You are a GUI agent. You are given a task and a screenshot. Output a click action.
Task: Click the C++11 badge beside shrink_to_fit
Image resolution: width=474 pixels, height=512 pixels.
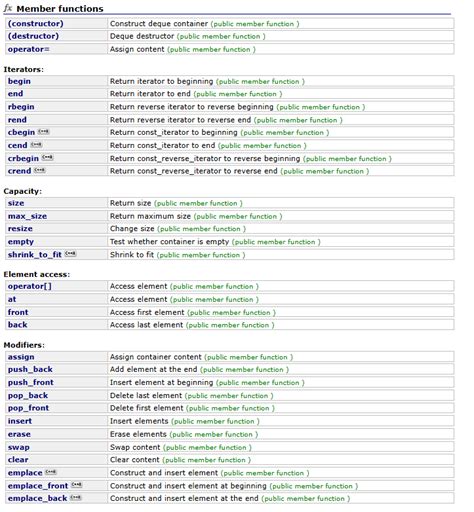click(x=70, y=254)
